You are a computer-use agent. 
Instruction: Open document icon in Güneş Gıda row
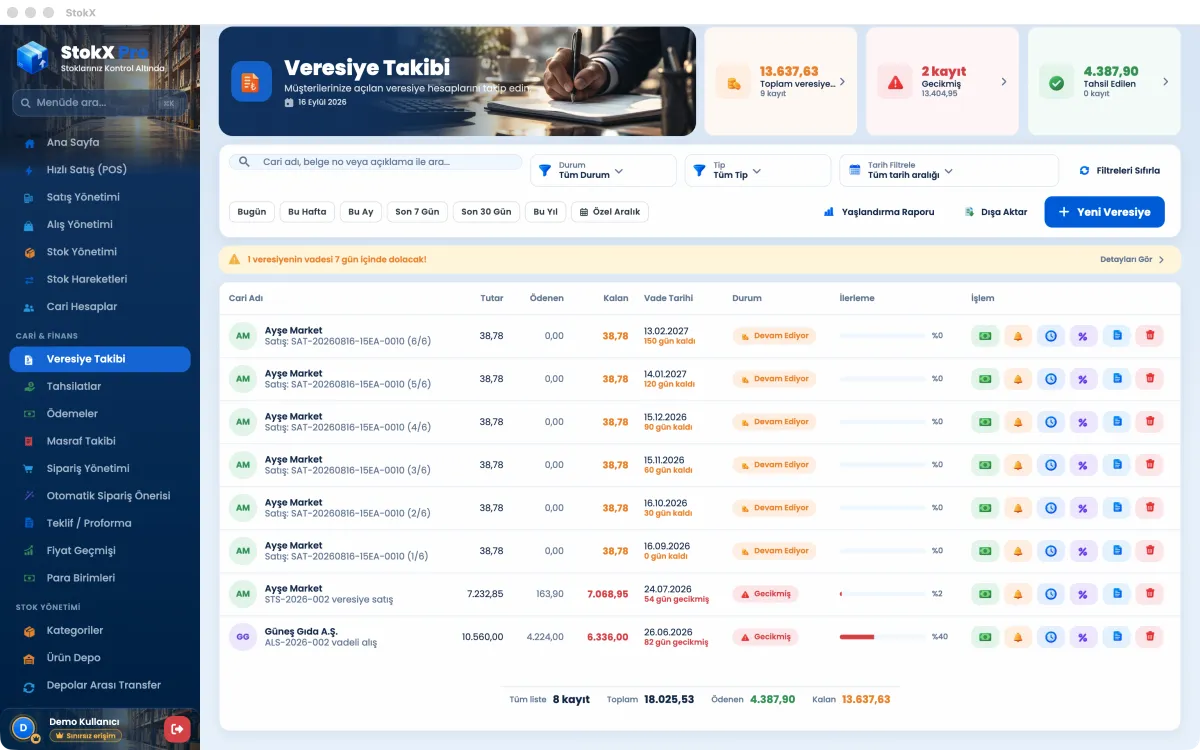(1117, 637)
